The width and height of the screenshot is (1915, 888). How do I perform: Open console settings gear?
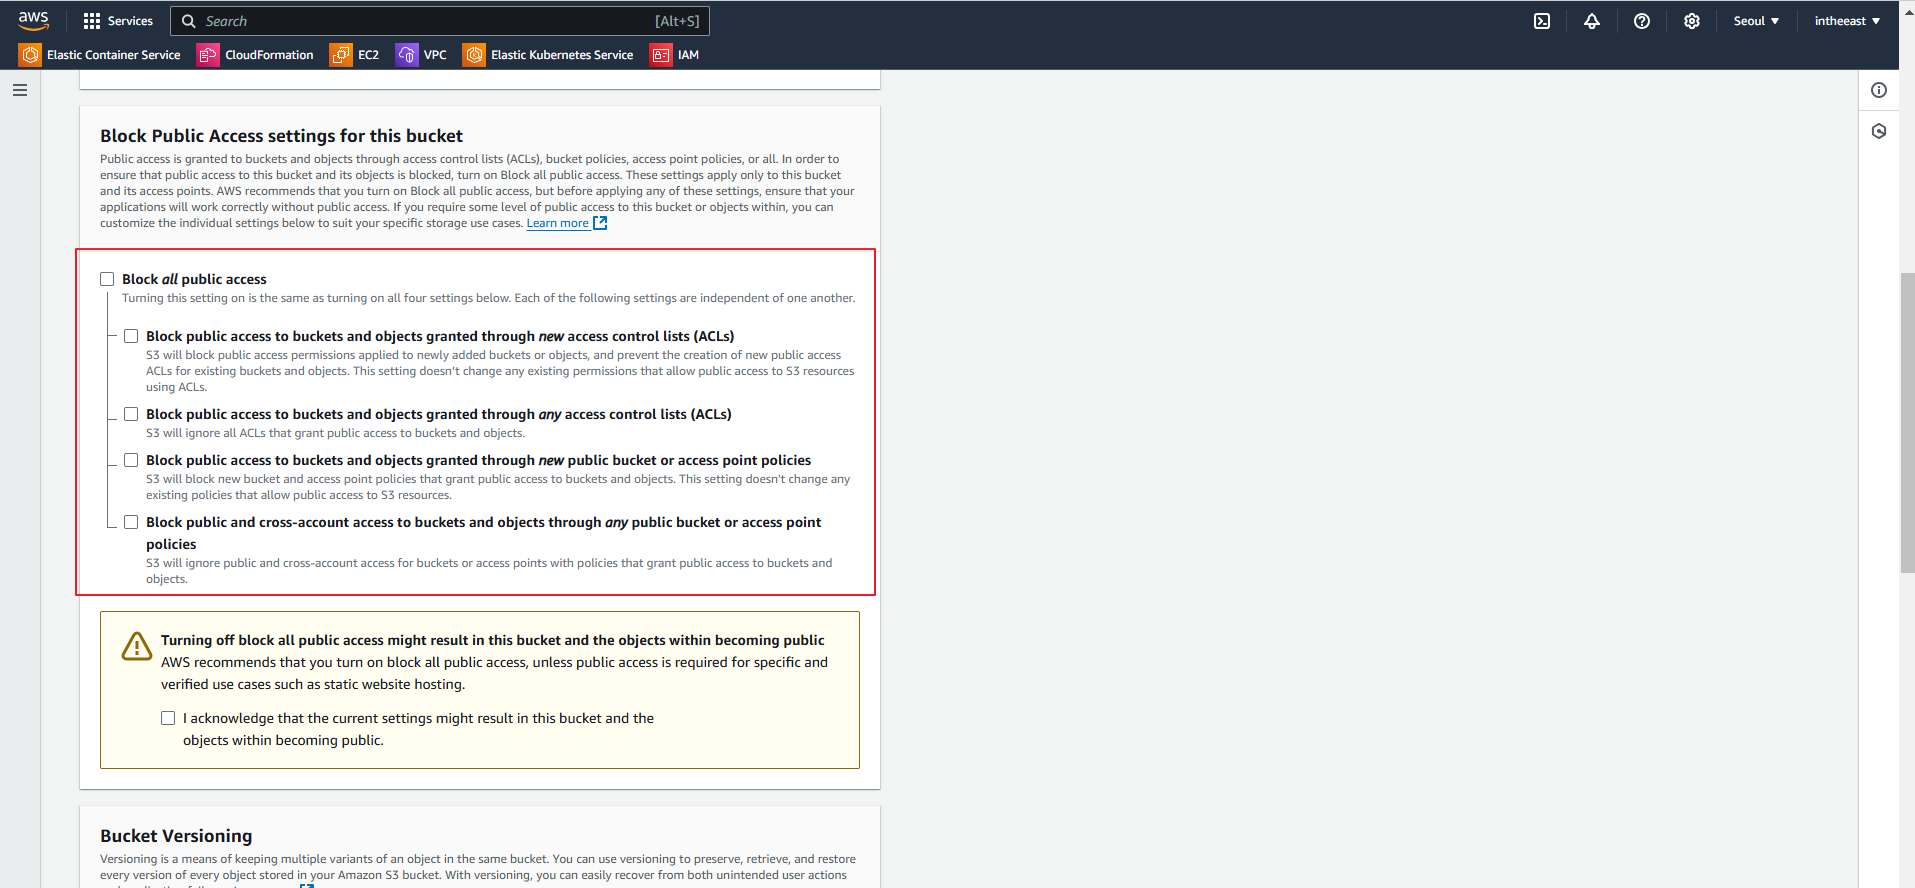click(x=1692, y=21)
